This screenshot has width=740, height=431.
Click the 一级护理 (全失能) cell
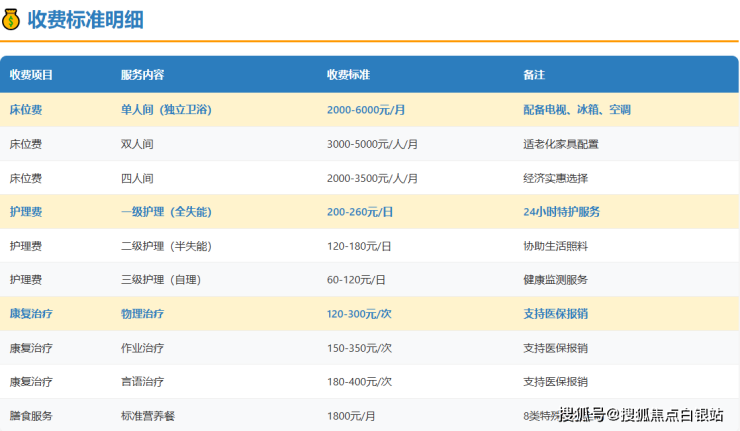point(166,212)
